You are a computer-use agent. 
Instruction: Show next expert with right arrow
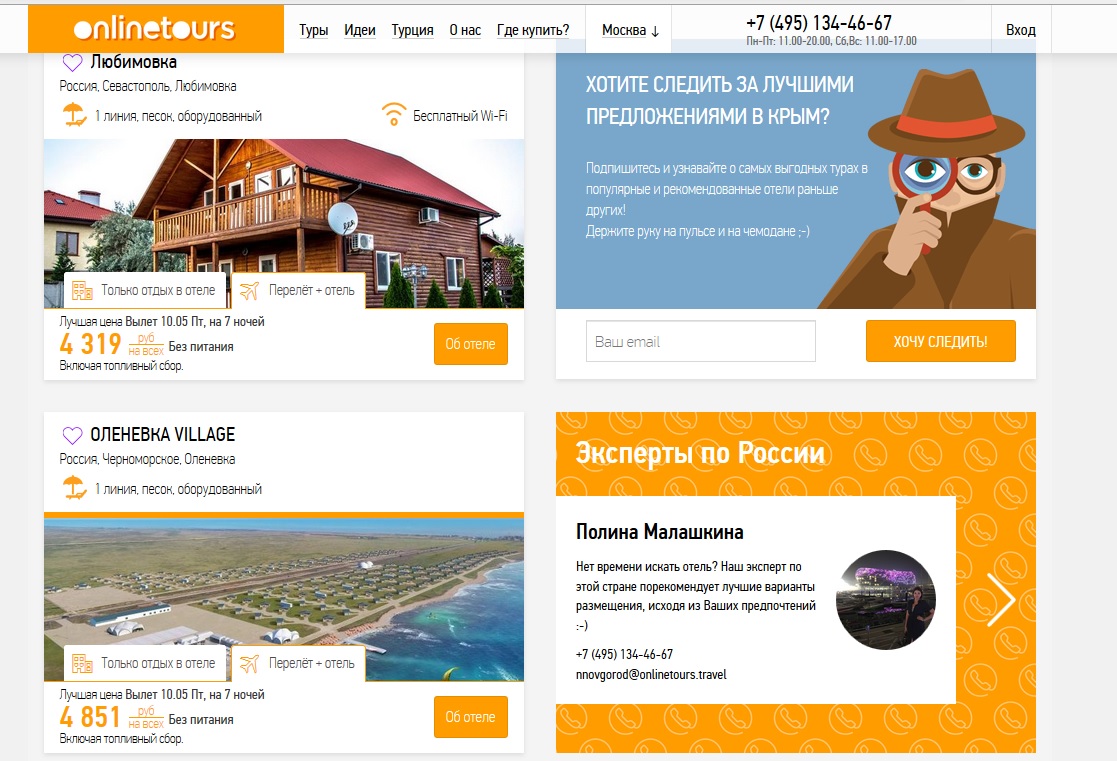[x=1001, y=599]
